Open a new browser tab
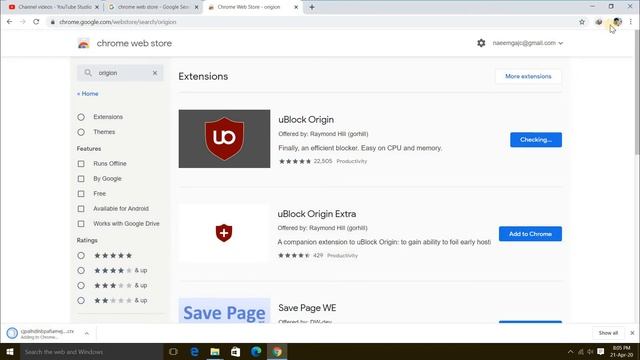640x360 pixels. pyautogui.click(x=312, y=7)
